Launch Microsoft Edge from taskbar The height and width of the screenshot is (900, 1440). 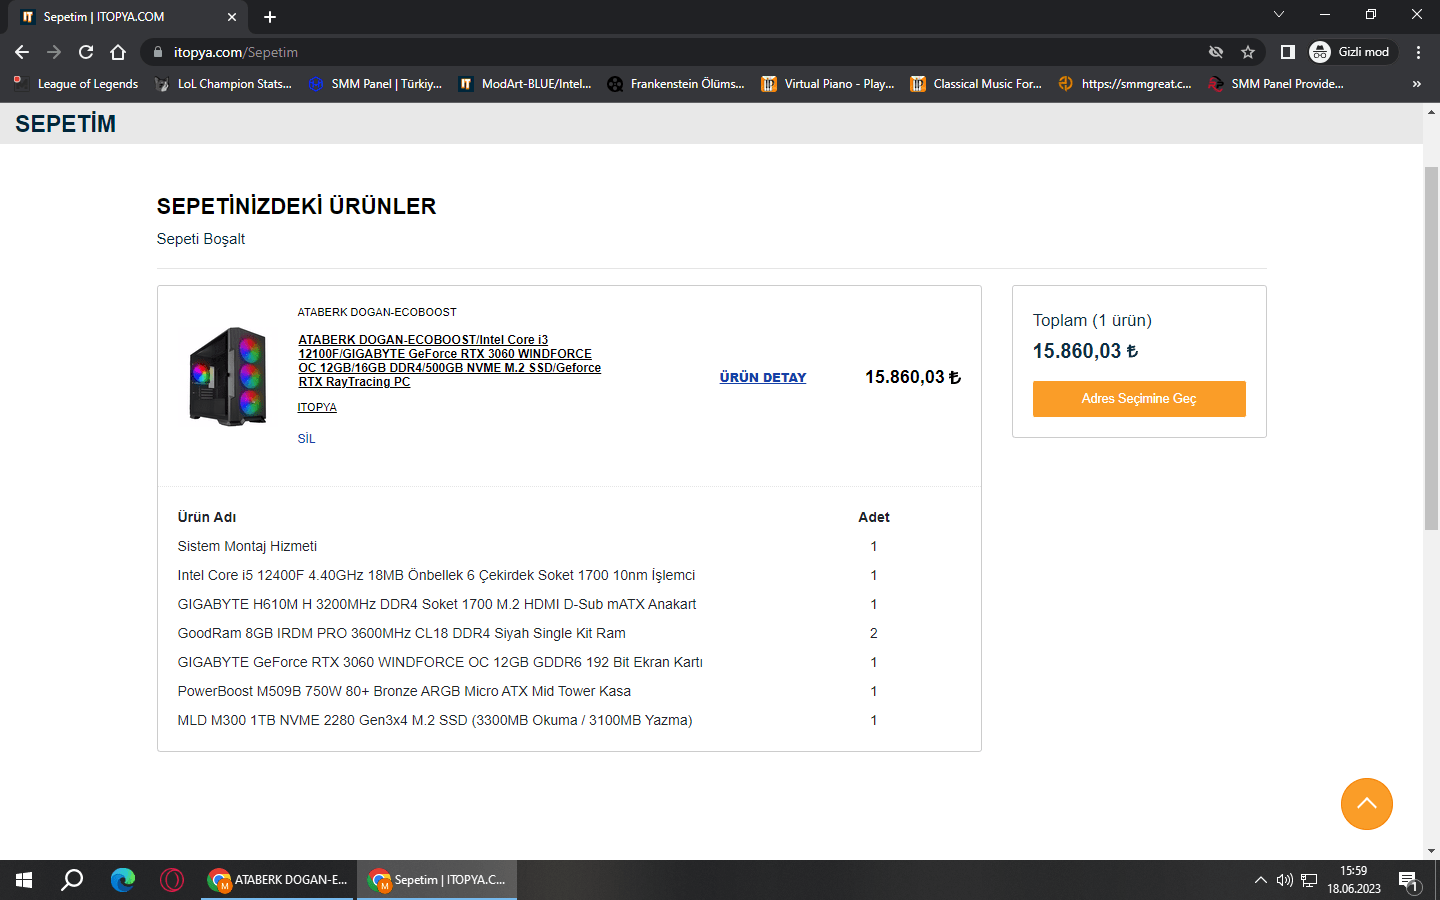coord(122,880)
